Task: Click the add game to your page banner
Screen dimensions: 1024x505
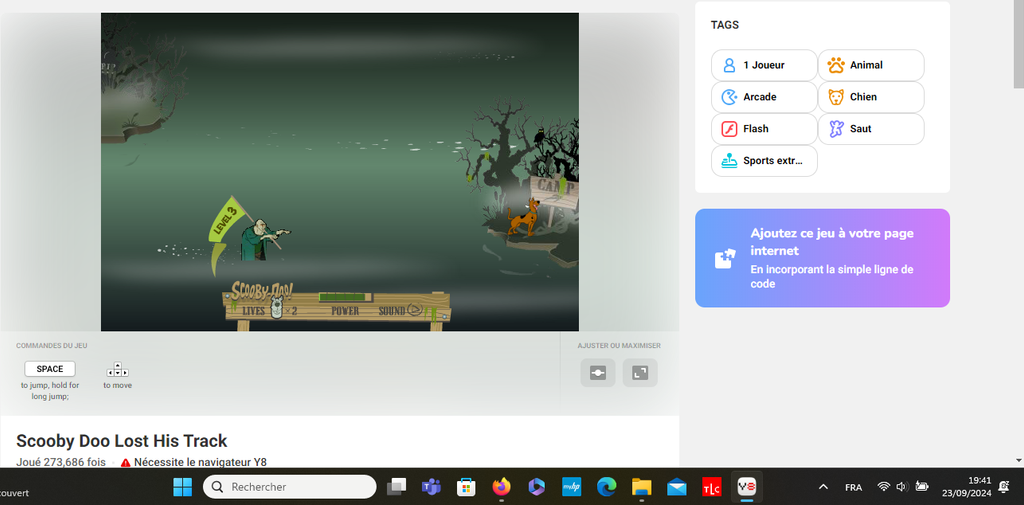Action: coord(822,258)
